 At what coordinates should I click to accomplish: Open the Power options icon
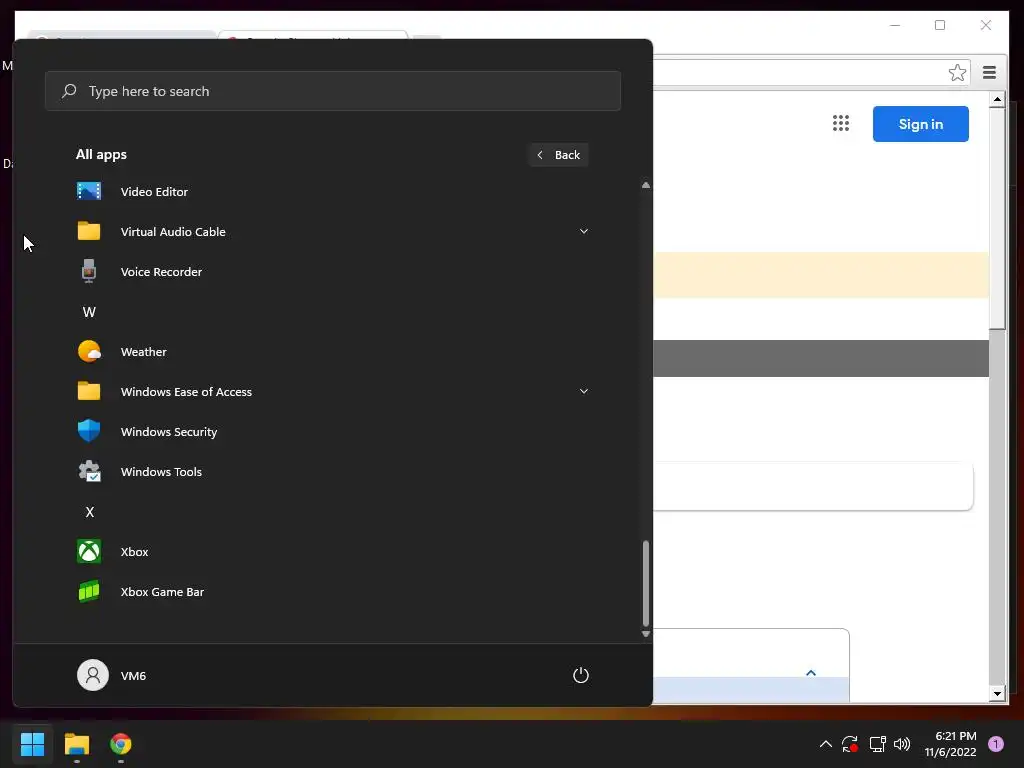click(581, 675)
